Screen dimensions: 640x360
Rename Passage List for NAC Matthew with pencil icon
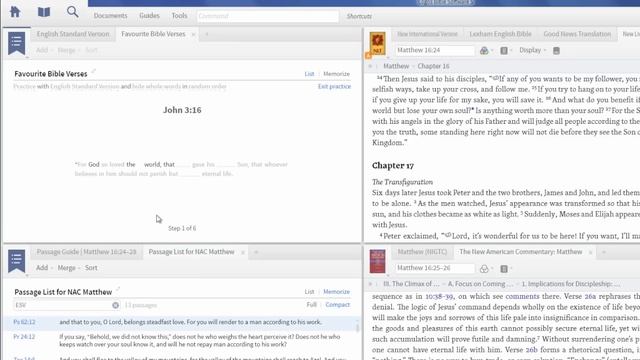pyautogui.click(x=118, y=289)
